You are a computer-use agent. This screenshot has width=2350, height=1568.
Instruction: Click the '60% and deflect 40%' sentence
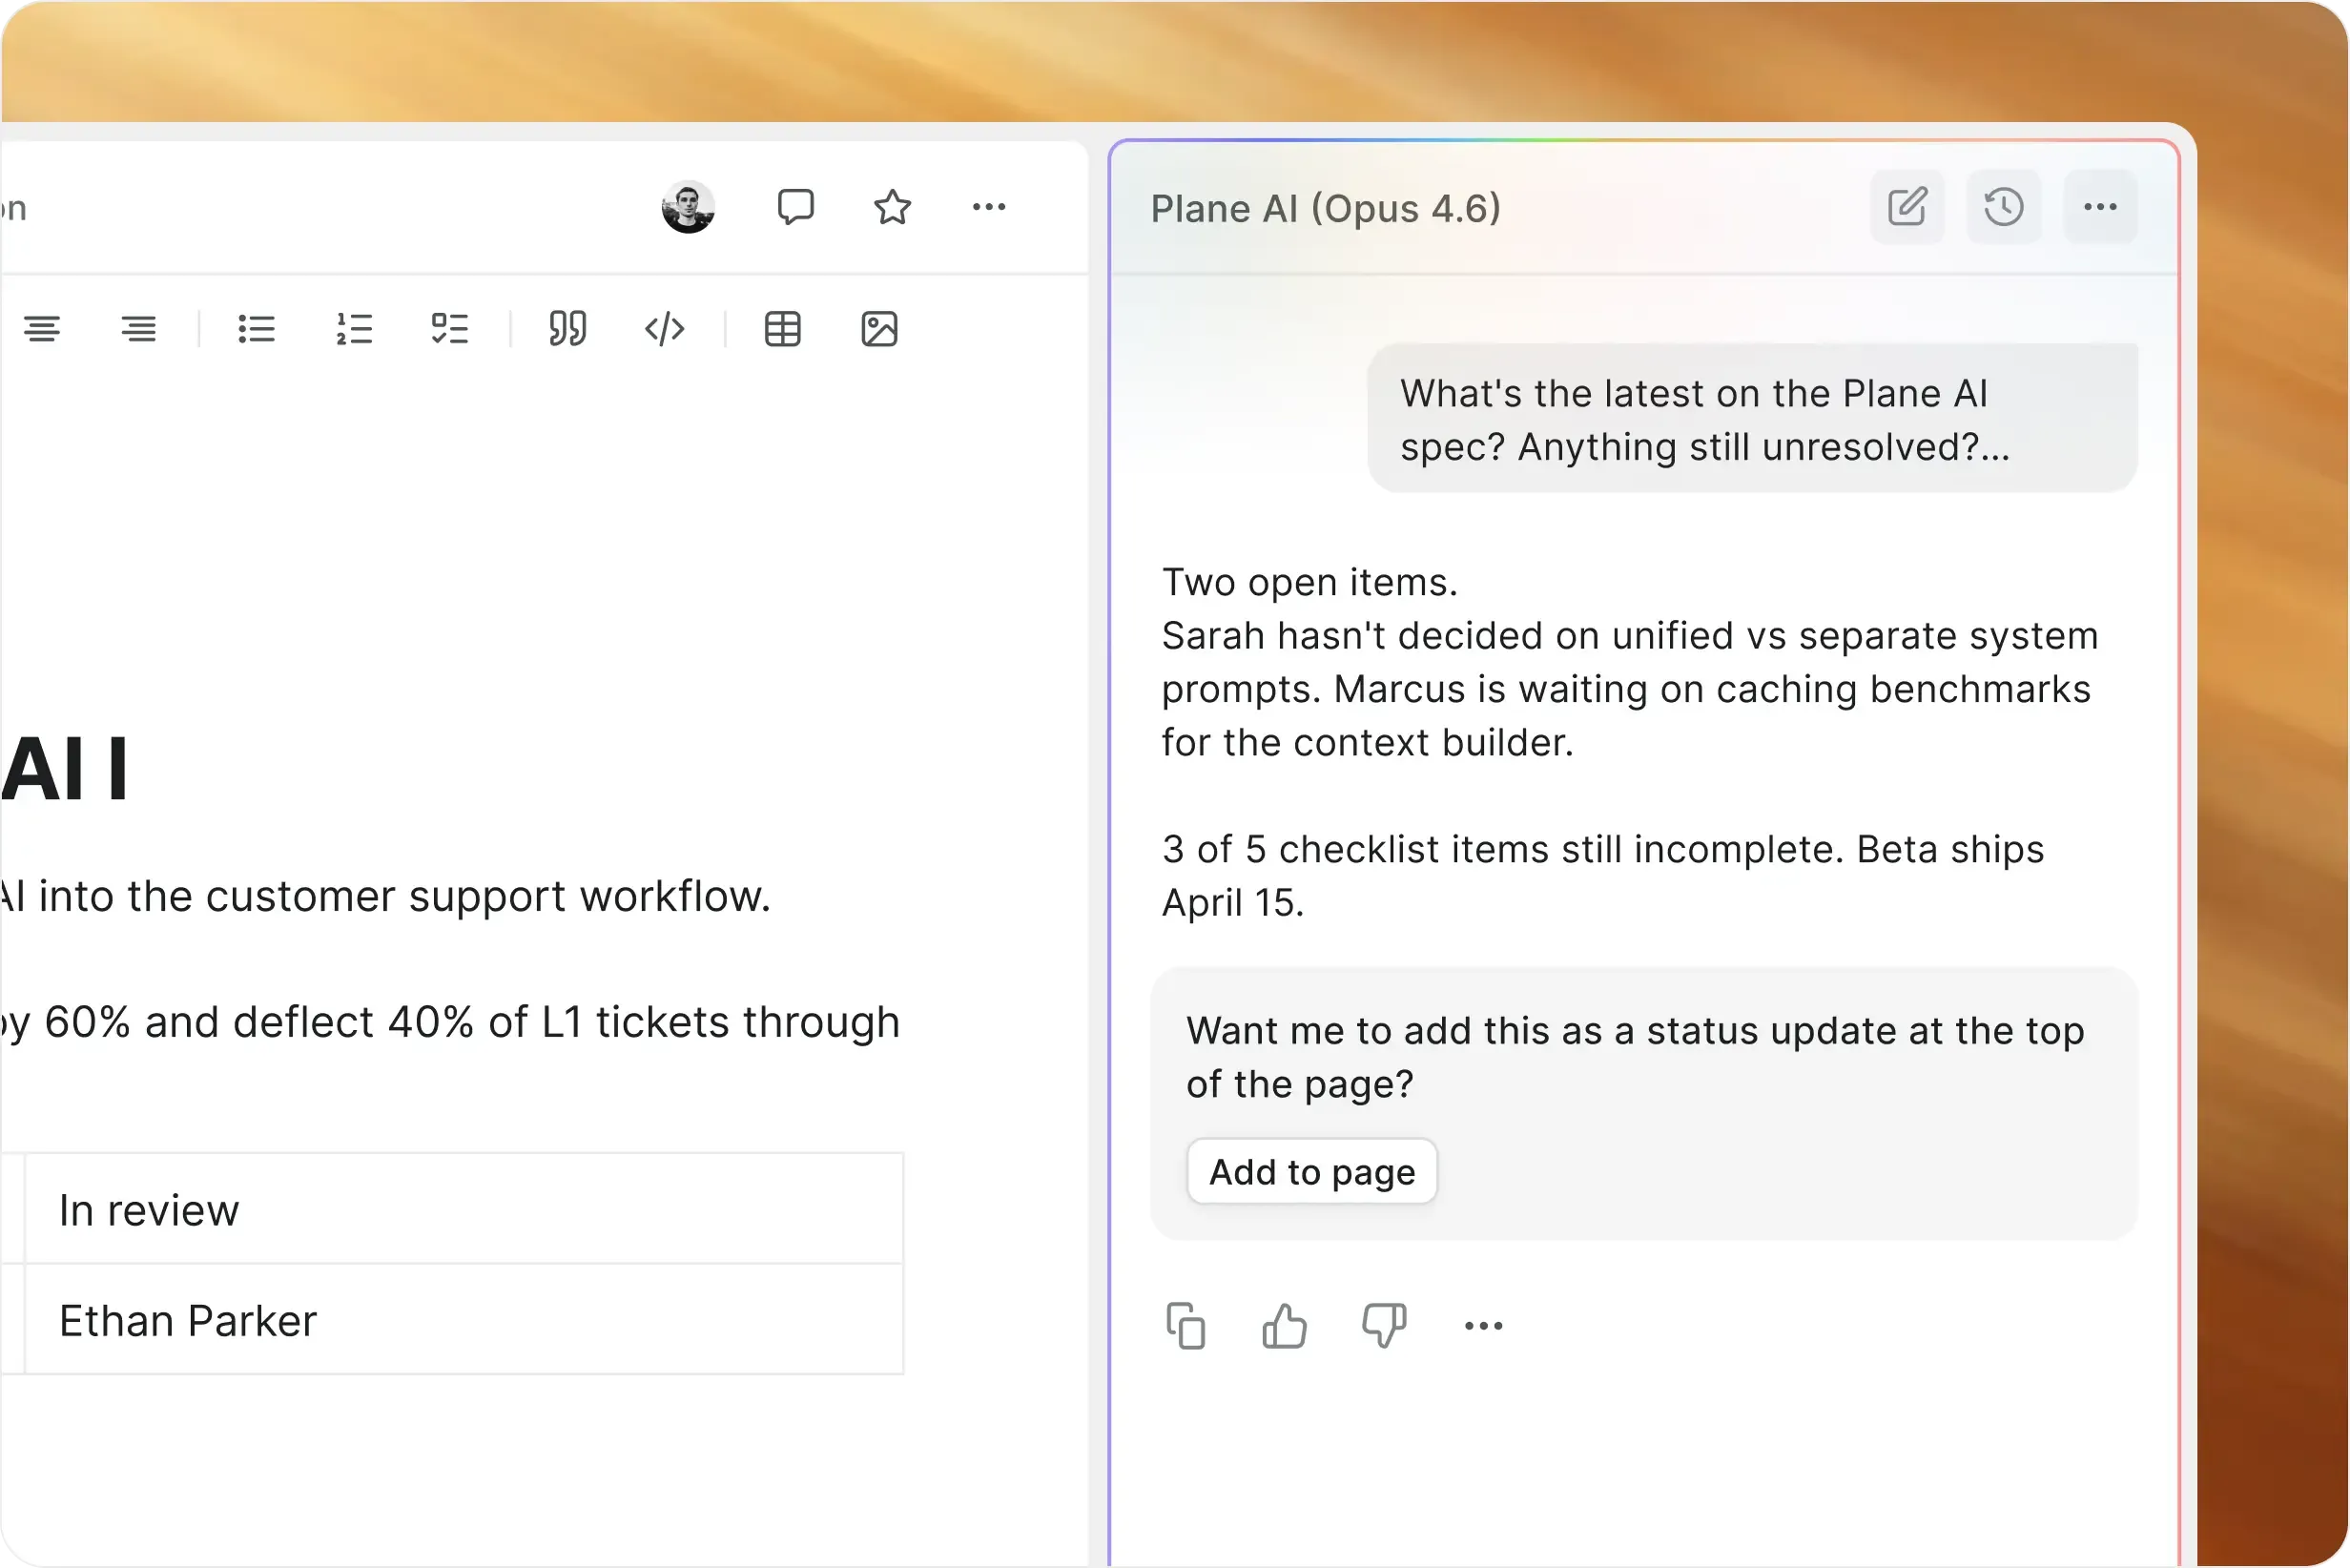450,1022
